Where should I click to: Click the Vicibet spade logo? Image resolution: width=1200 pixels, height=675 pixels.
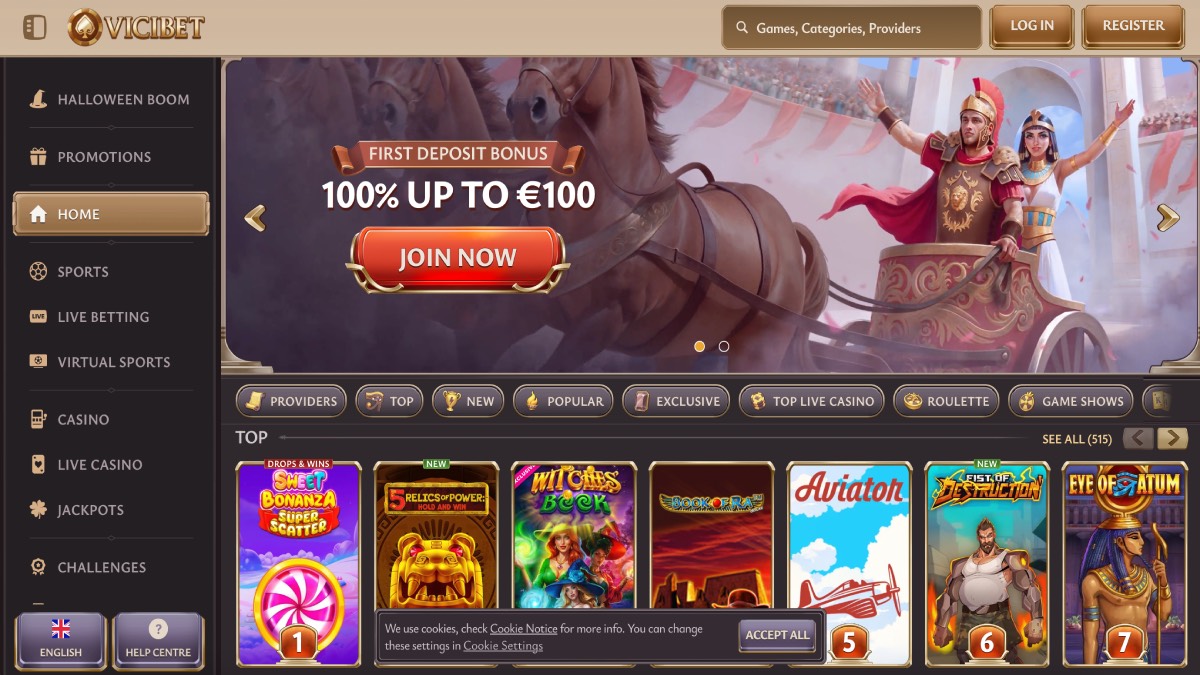pyautogui.click(x=84, y=27)
